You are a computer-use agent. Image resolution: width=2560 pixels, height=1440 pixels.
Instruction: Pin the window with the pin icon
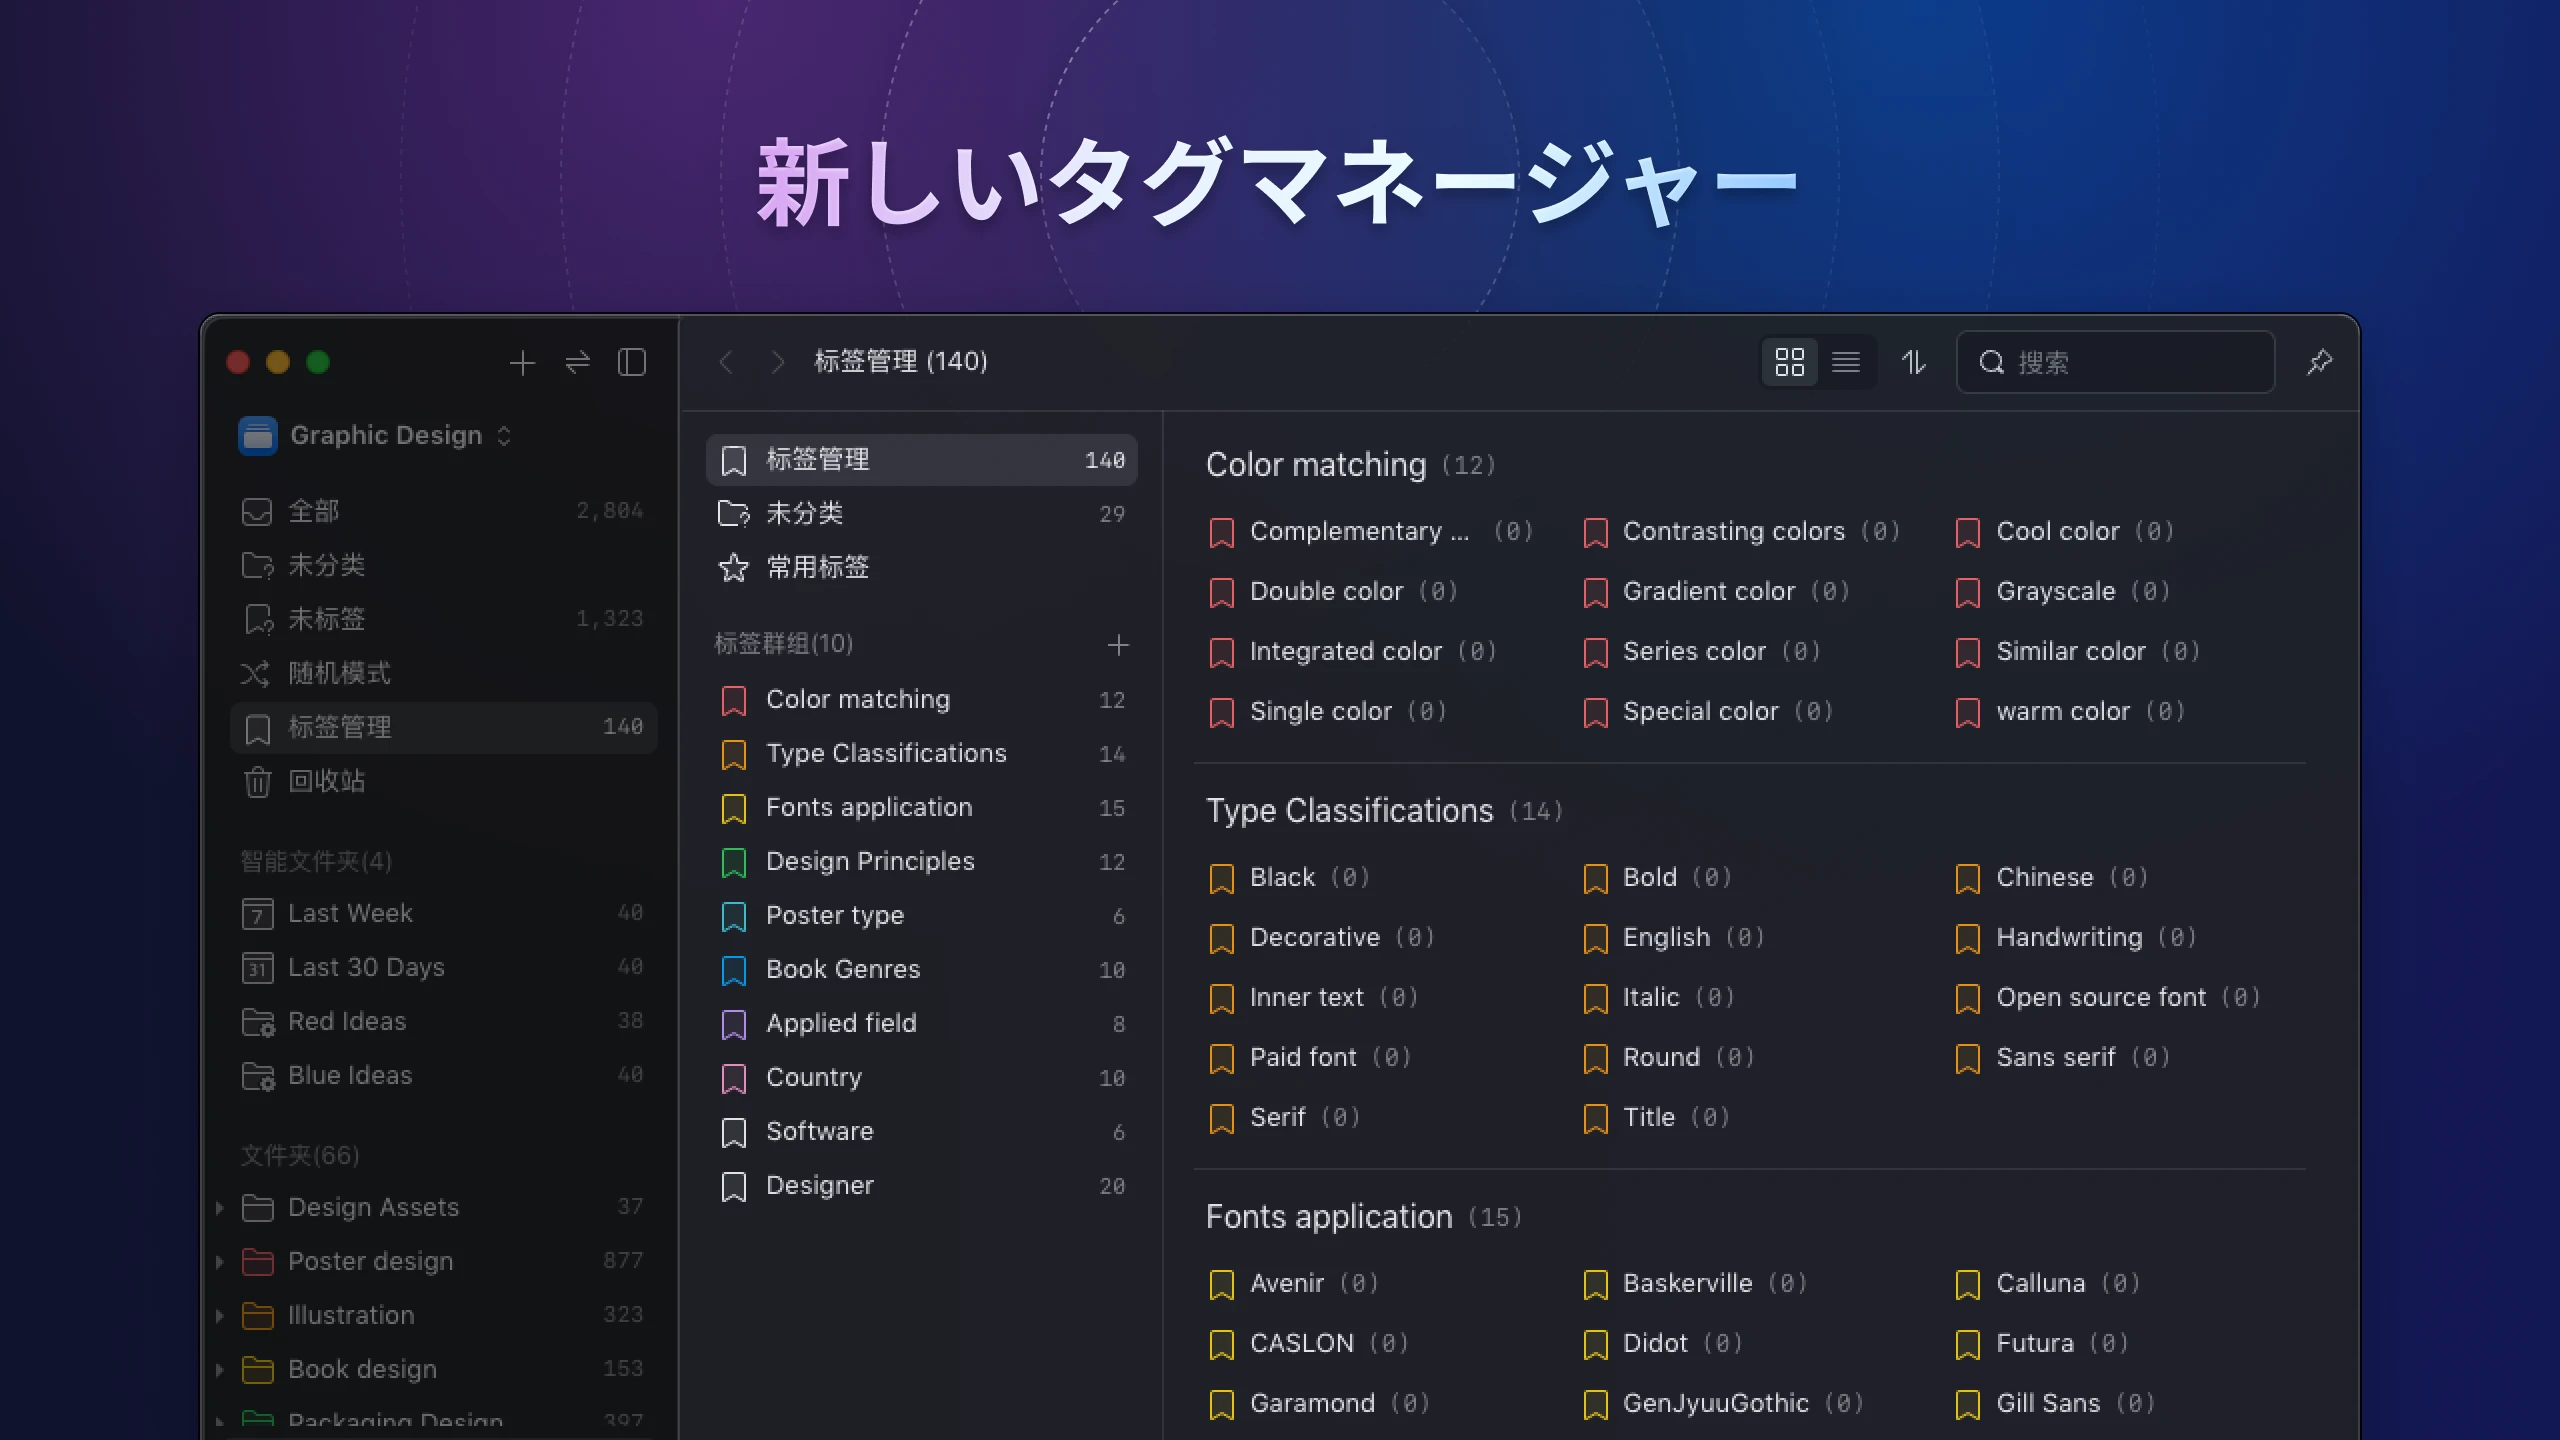(2319, 362)
